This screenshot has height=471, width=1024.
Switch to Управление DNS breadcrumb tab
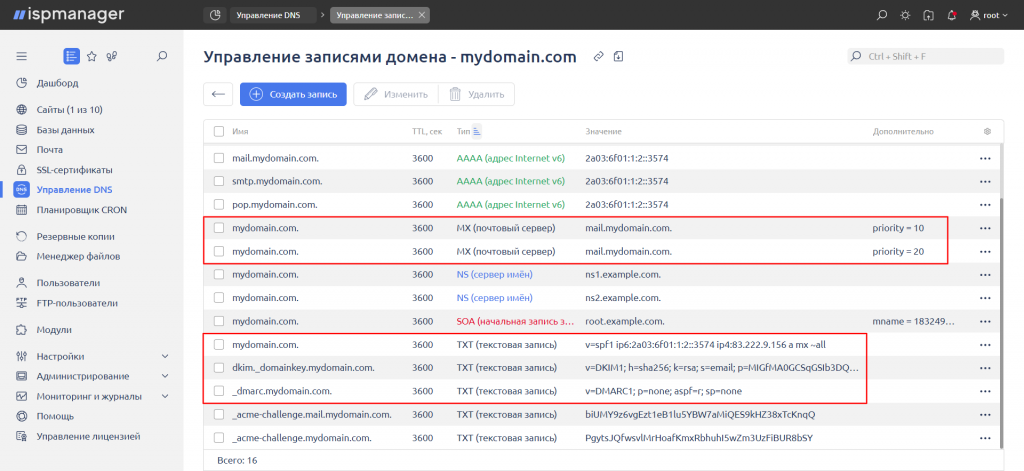tap(273, 15)
